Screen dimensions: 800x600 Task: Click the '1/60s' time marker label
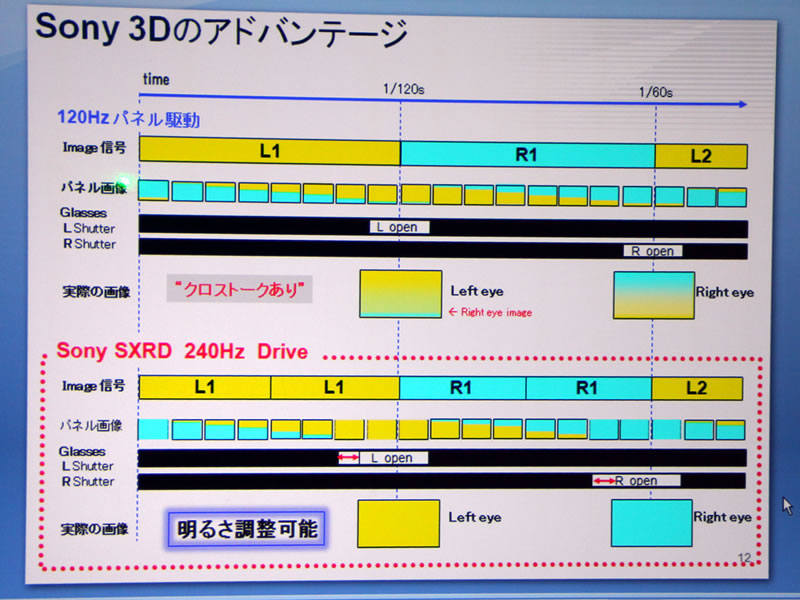point(656,92)
